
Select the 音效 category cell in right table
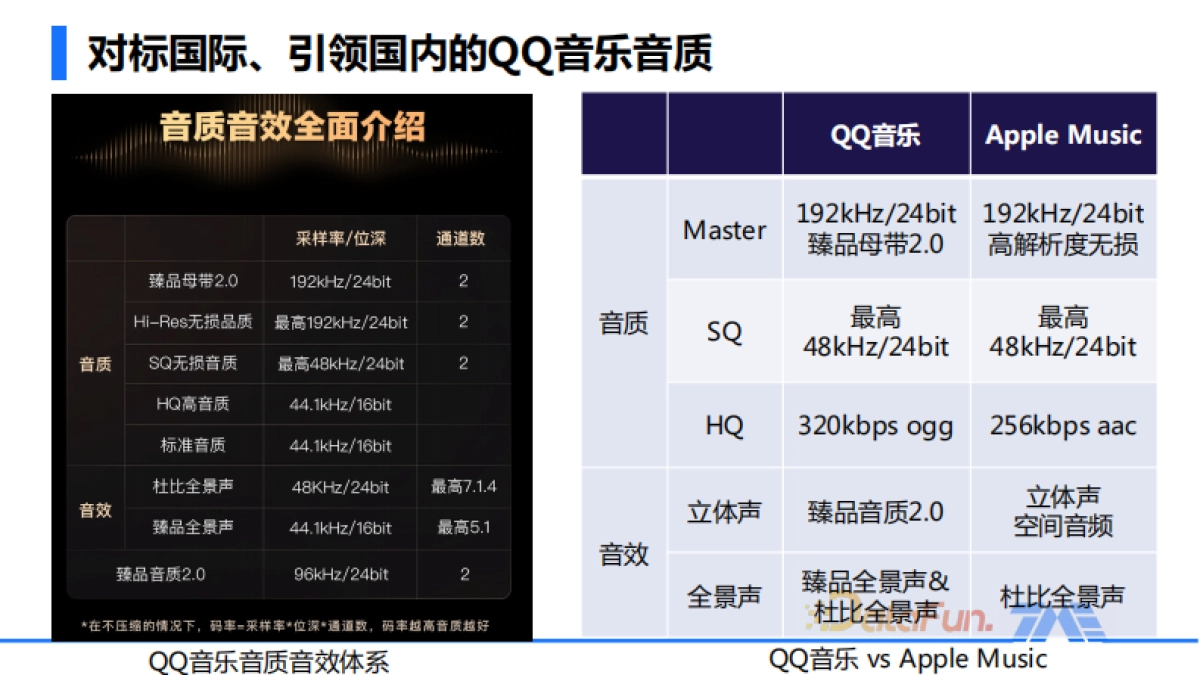point(624,553)
